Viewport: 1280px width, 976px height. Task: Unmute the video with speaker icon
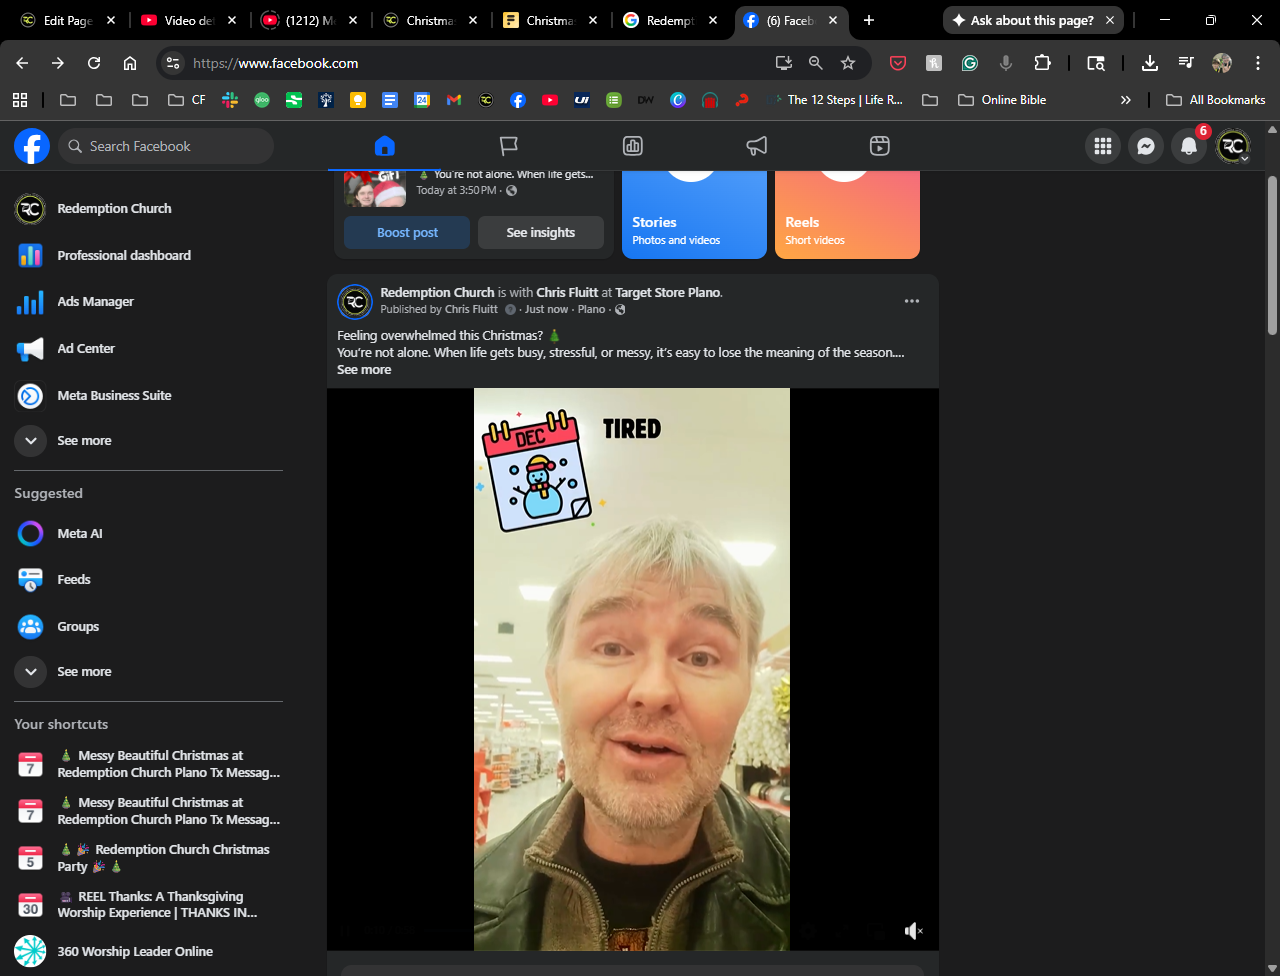click(913, 931)
